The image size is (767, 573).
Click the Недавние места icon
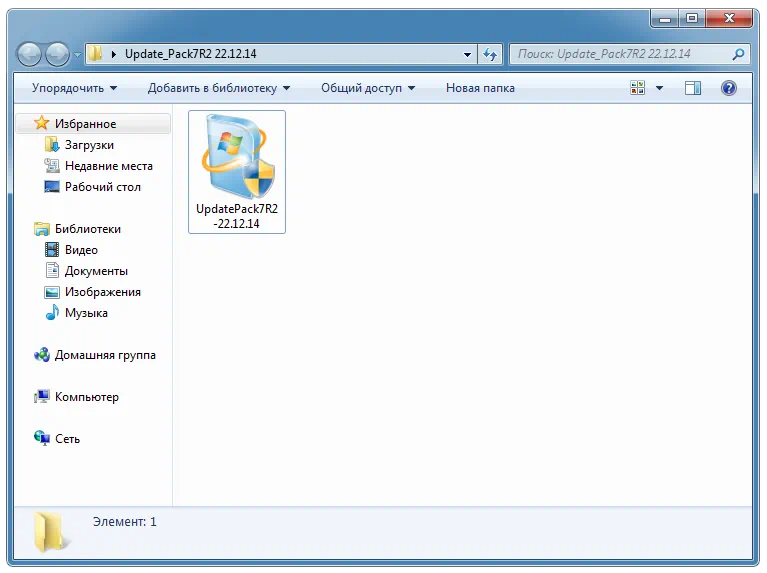(x=52, y=166)
